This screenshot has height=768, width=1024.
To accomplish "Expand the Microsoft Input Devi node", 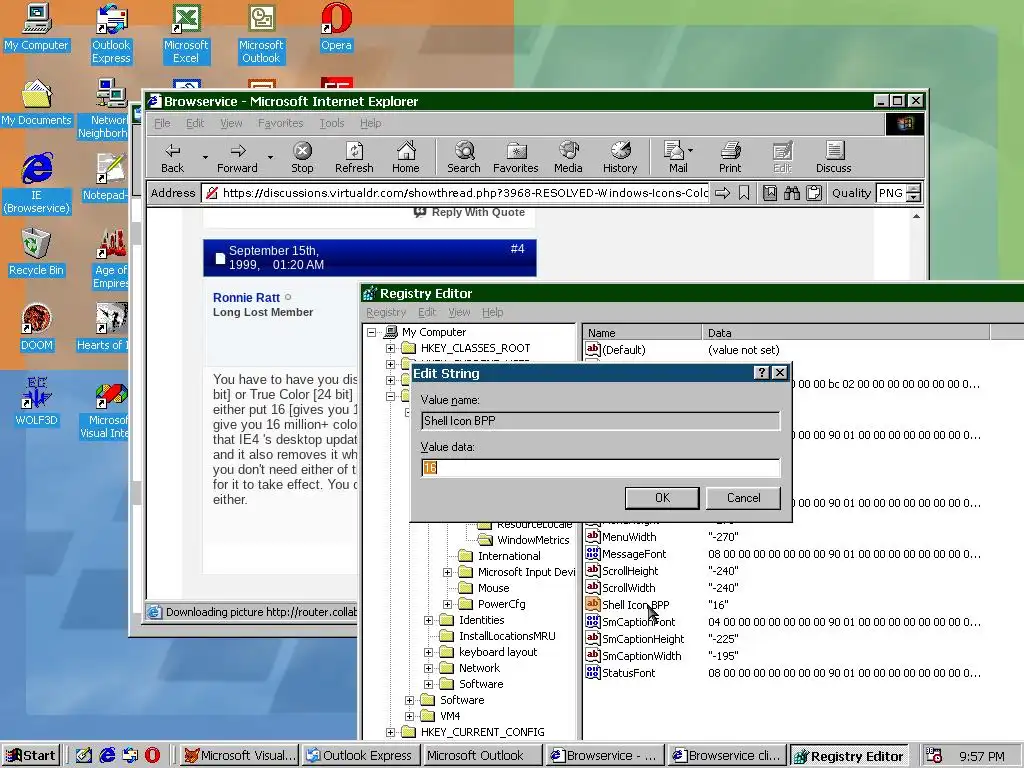I will (447, 572).
